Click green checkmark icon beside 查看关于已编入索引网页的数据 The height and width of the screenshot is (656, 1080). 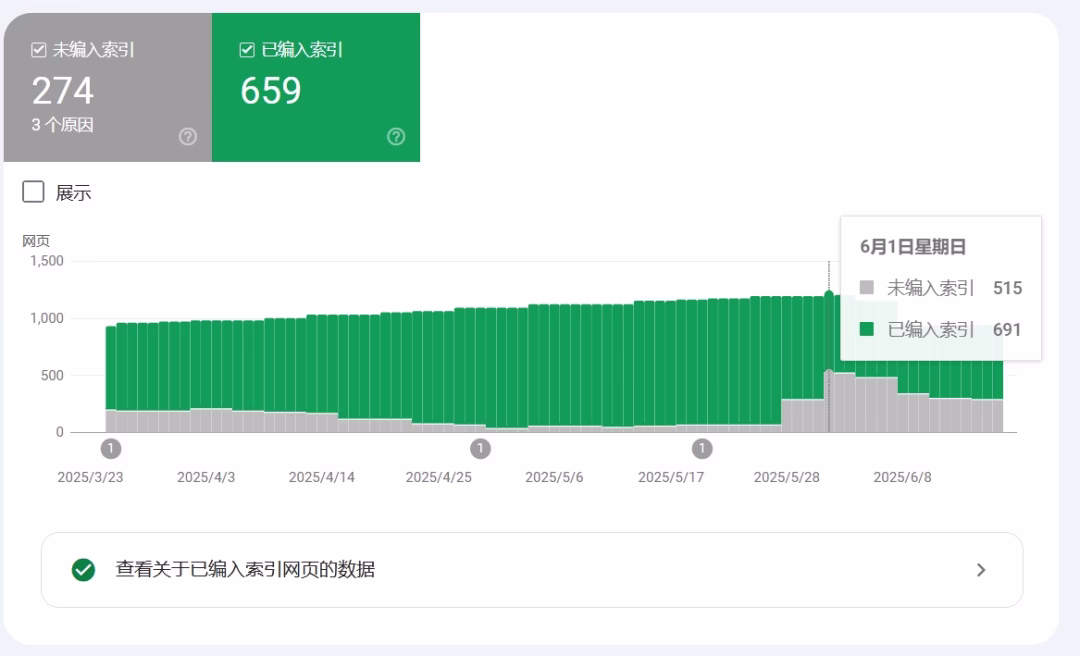click(84, 570)
